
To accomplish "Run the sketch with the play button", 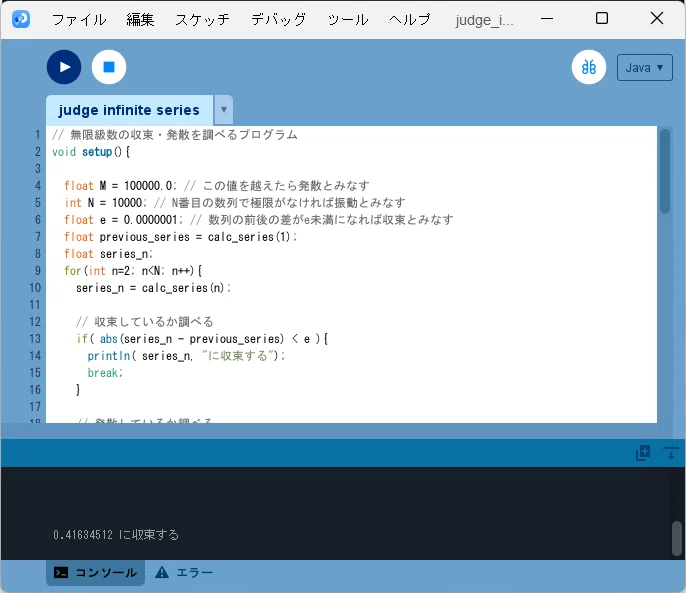I will click(x=64, y=67).
